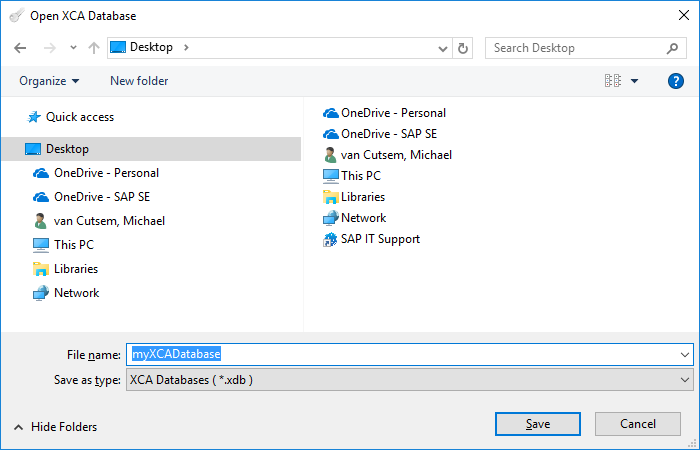Open the change view options dropdown
Image resolution: width=700 pixels, height=450 pixels.
[x=635, y=81]
